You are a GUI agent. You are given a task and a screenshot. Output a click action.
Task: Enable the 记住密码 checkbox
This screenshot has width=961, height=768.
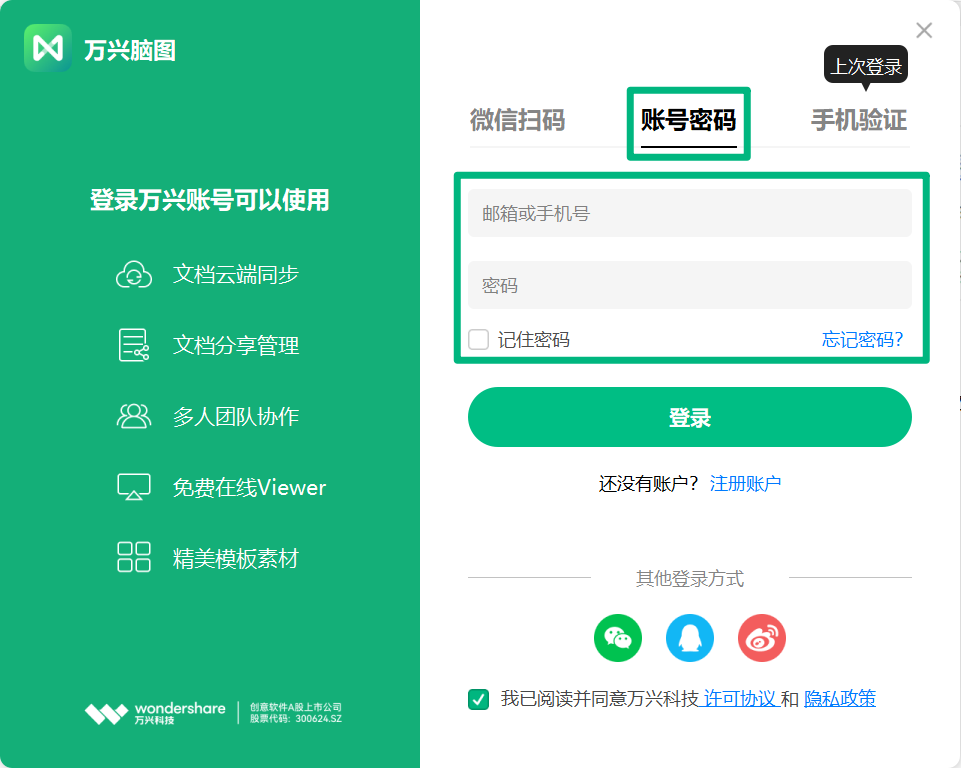tap(479, 340)
